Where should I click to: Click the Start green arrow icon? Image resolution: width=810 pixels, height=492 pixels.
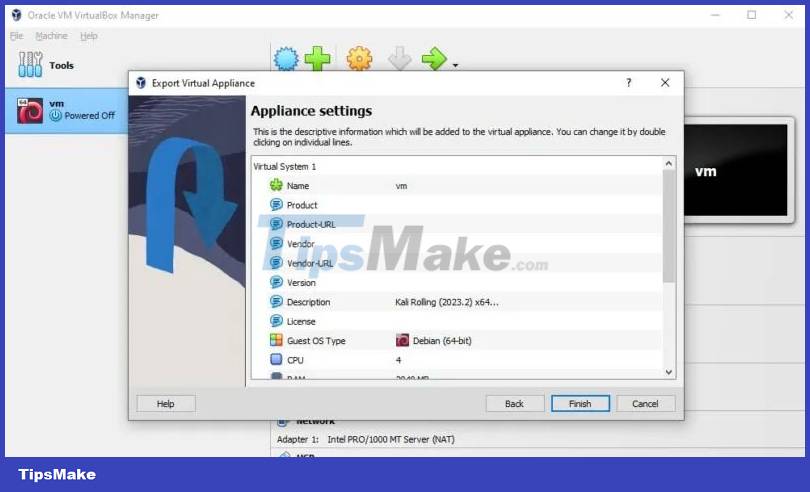coord(434,58)
